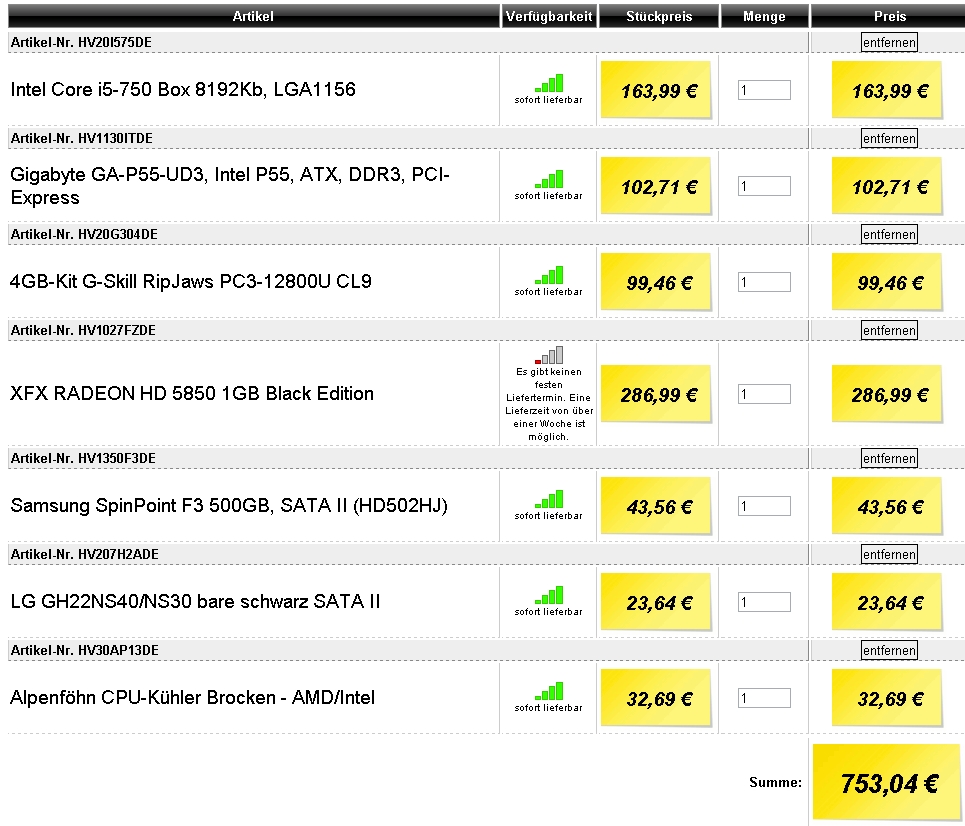Open LG GH22NS40/NS30 product name

coord(195,601)
